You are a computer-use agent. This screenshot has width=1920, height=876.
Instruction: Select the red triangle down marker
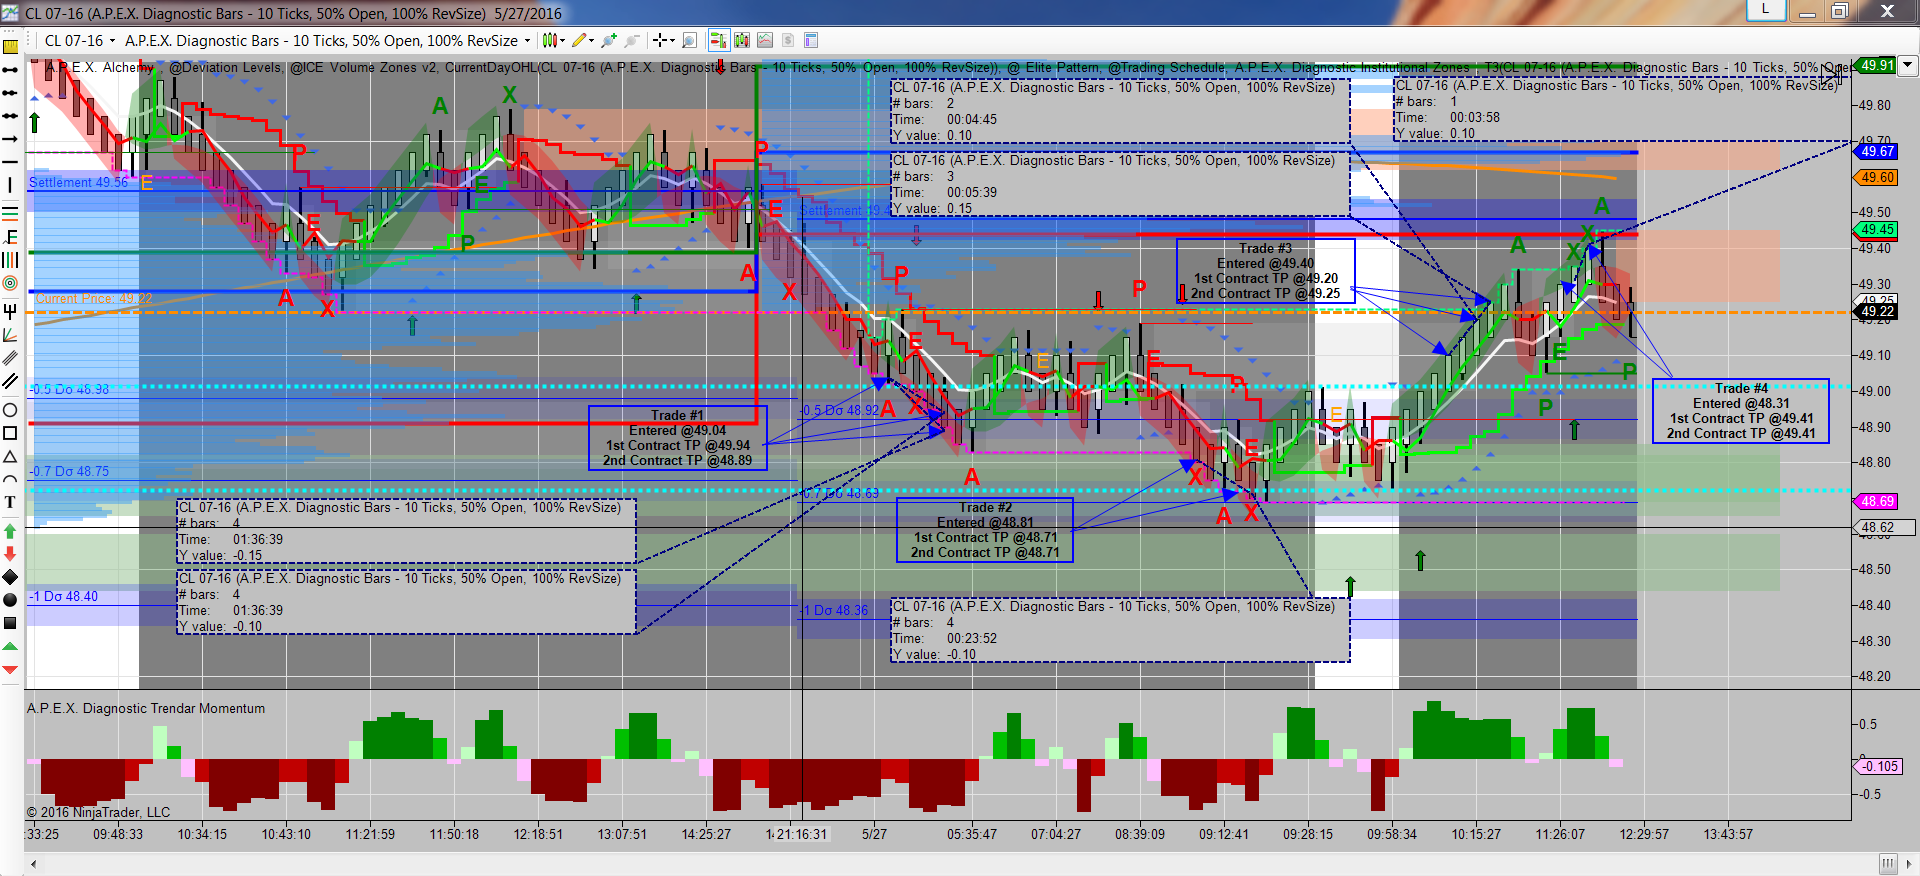10,669
